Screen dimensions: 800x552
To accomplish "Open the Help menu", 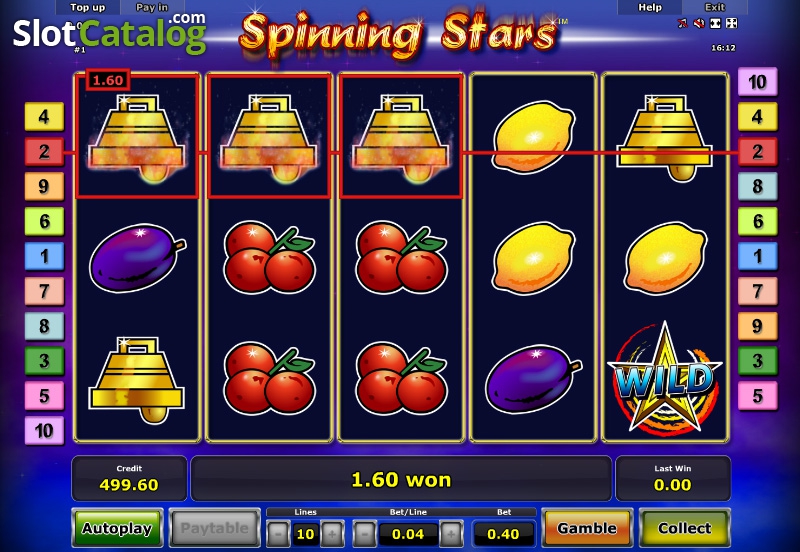I will coord(650,7).
